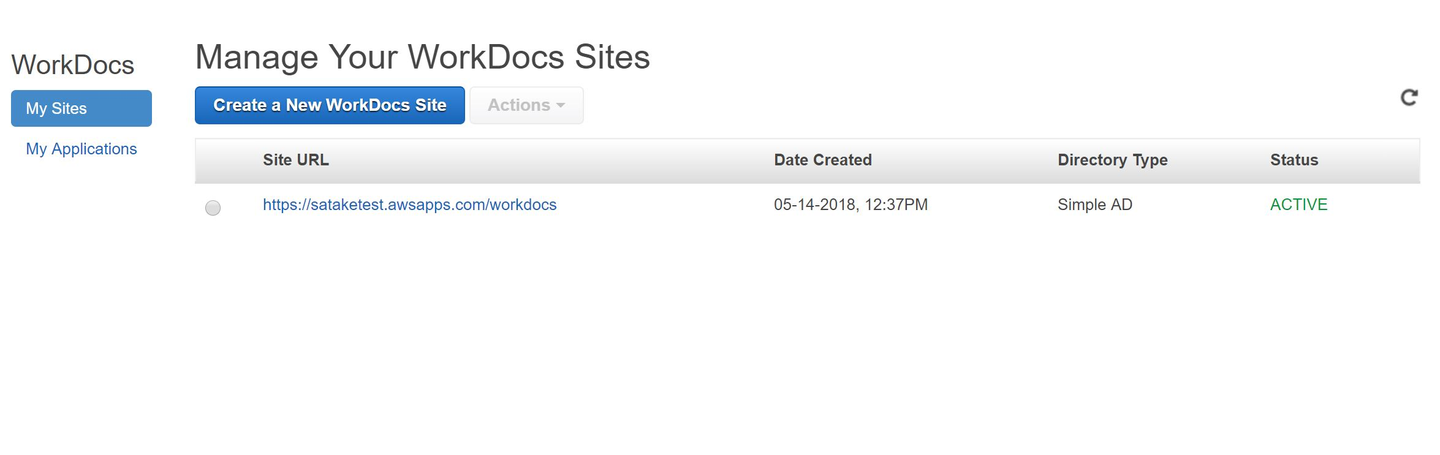Refresh the WorkDocs sites list
1440x455 pixels.
point(1409,97)
